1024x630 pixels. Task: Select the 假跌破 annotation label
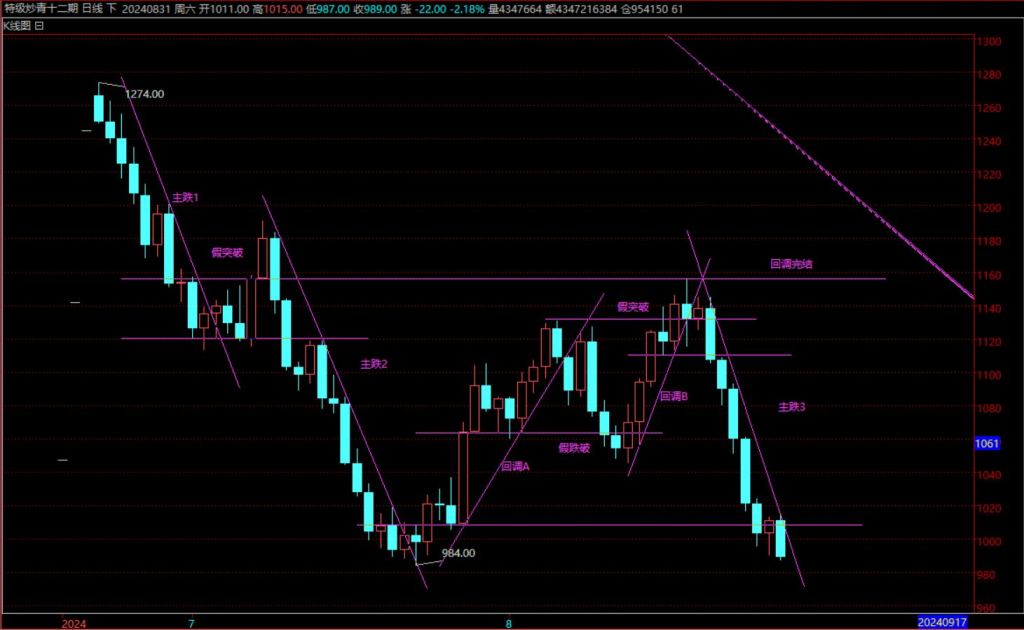(574, 447)
